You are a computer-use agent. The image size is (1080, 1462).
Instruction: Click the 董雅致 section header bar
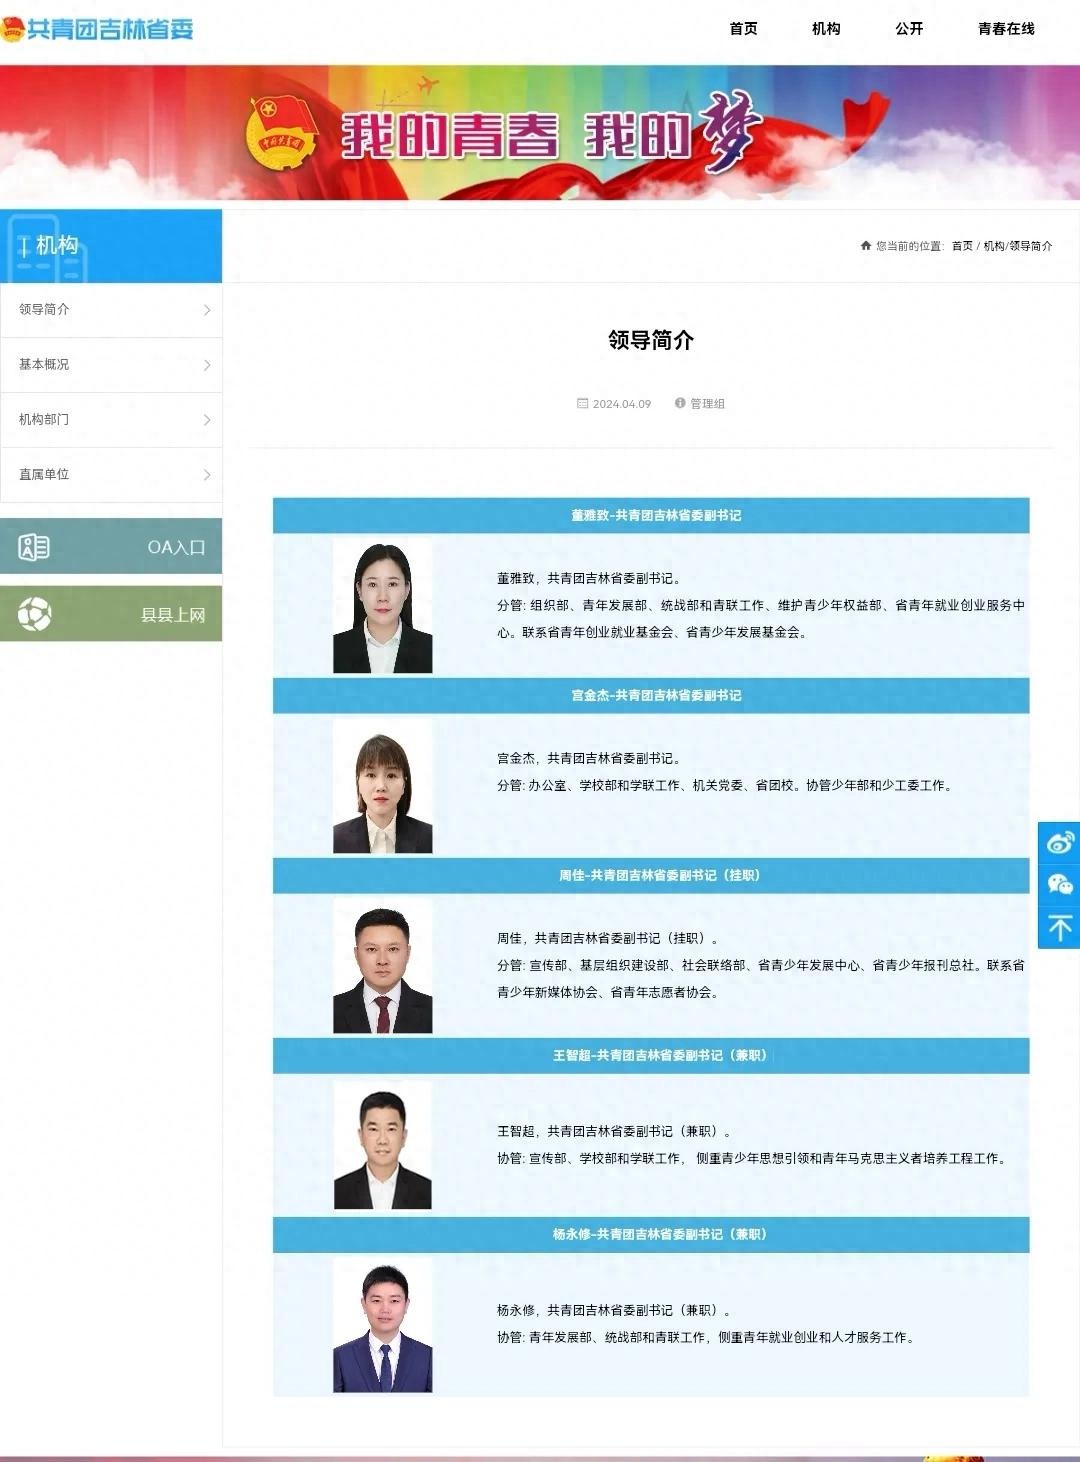point(651,515)
